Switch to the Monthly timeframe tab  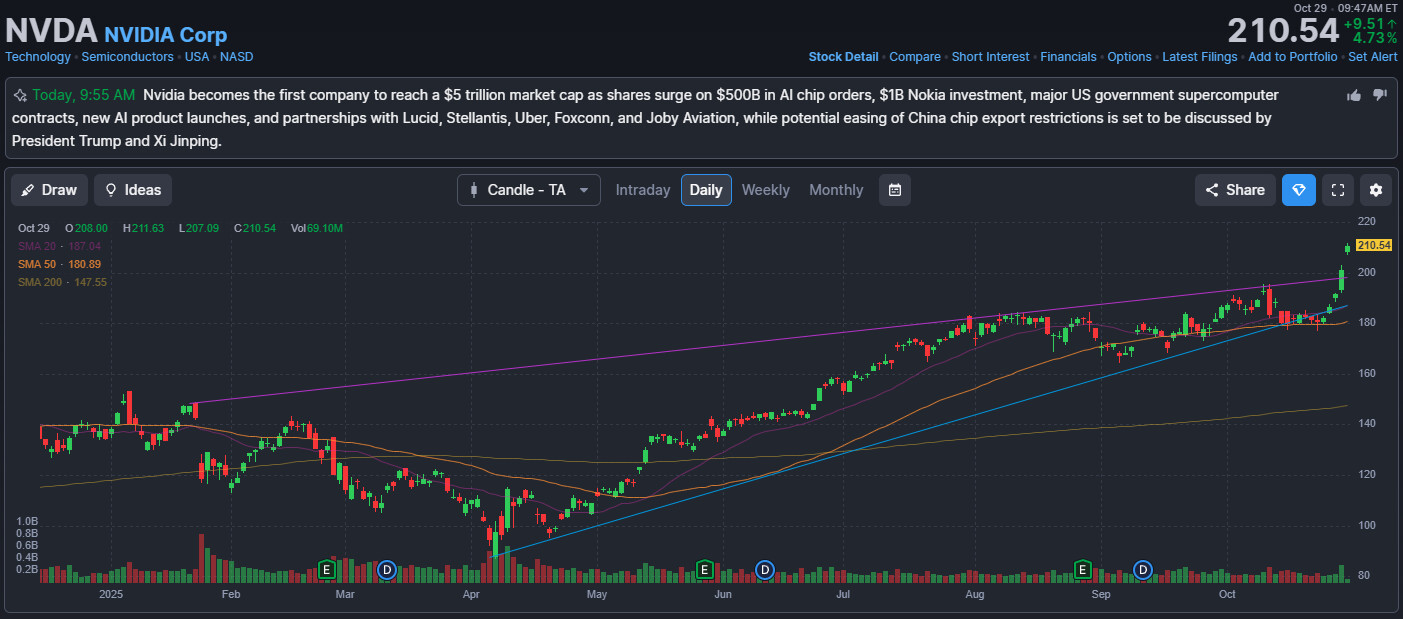(836, 190)
